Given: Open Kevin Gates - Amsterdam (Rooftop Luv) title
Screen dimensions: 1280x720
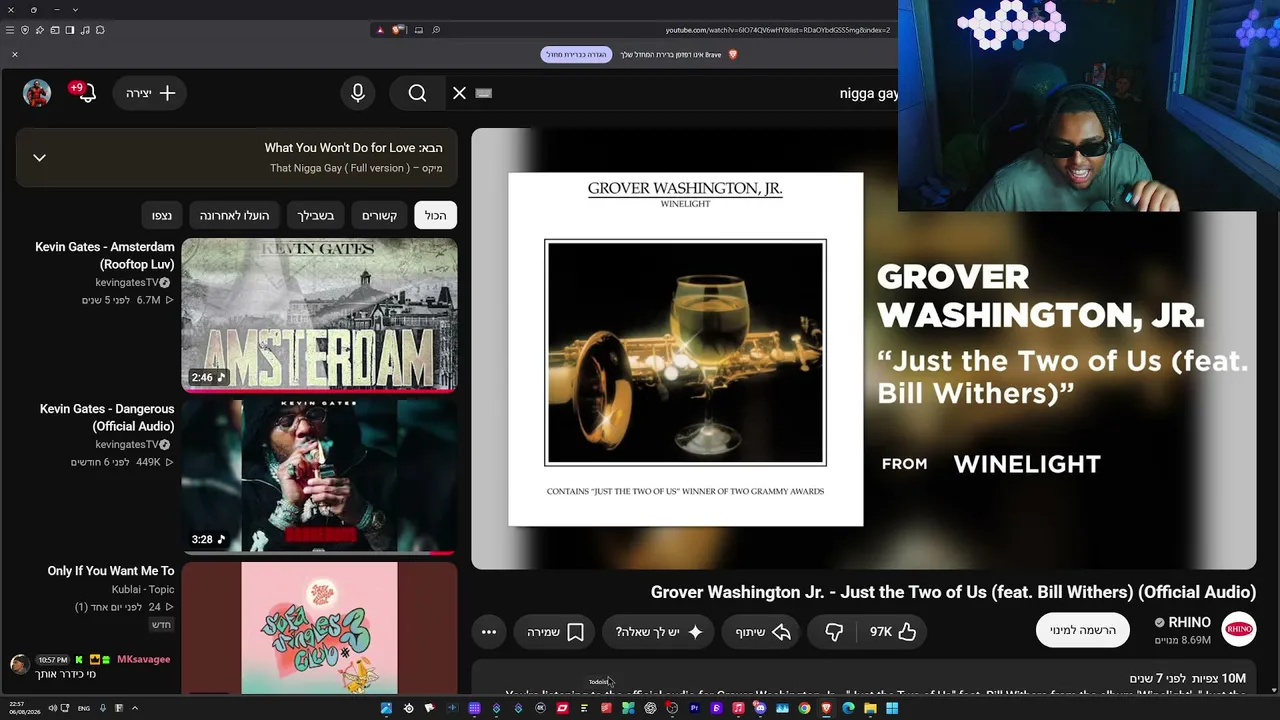Looking at the screenshot, I should pyautogui.click(x=105, y=255).
